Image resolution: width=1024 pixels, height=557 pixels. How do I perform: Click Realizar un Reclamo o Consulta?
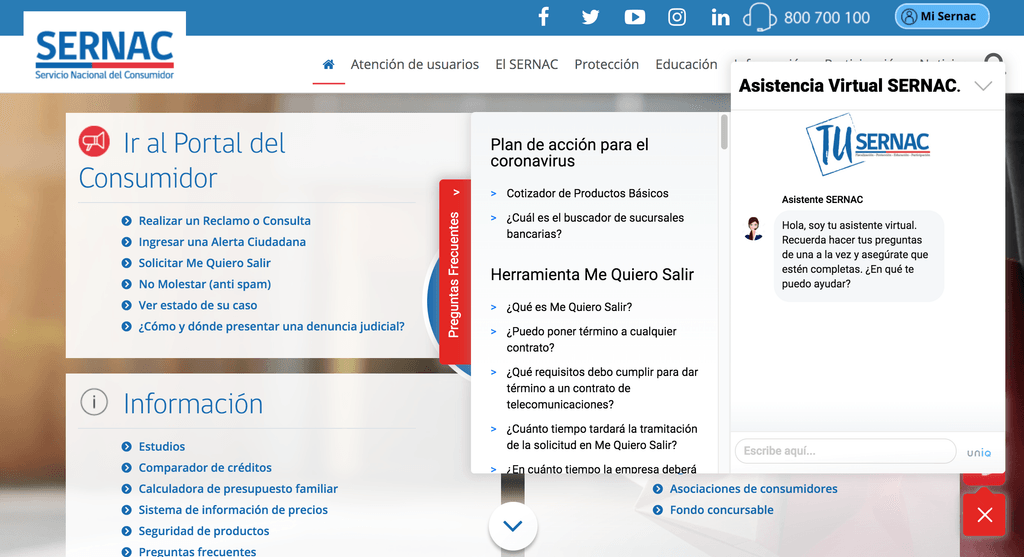click(x=225, y=221)
